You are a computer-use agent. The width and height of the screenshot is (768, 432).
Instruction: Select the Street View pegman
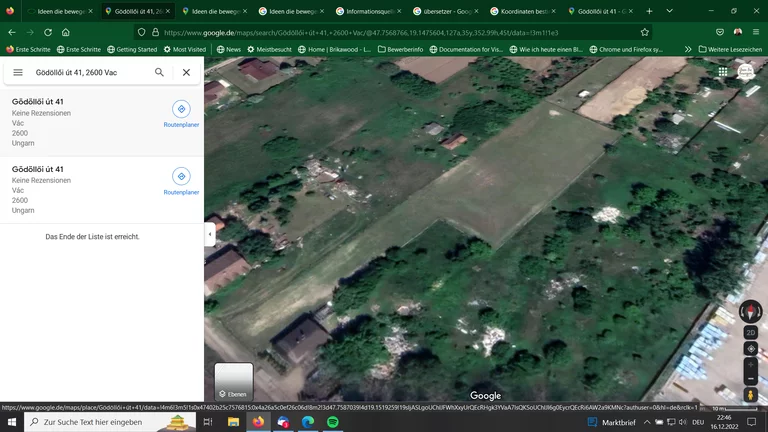(750, 395)
